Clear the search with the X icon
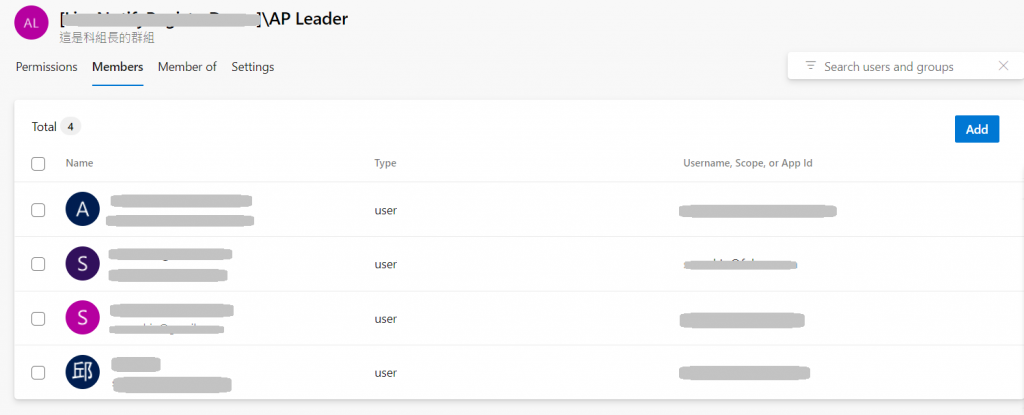This screenshot has height=415, width=1024. 1003,66
